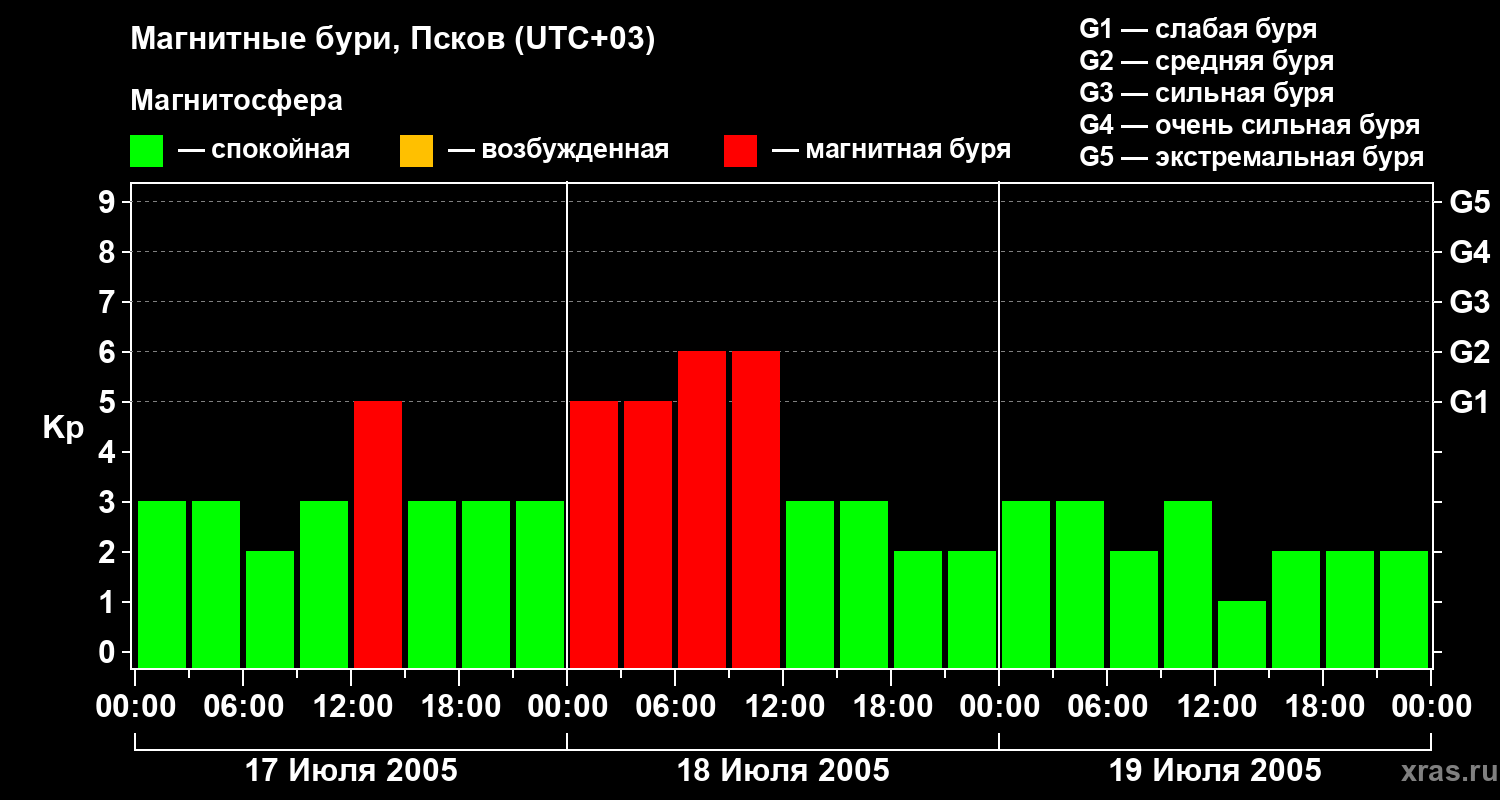The image size is (1500, 800).
Task: Click the 19 July 00:00–03:00 green bar
Action: [1026, 584]
